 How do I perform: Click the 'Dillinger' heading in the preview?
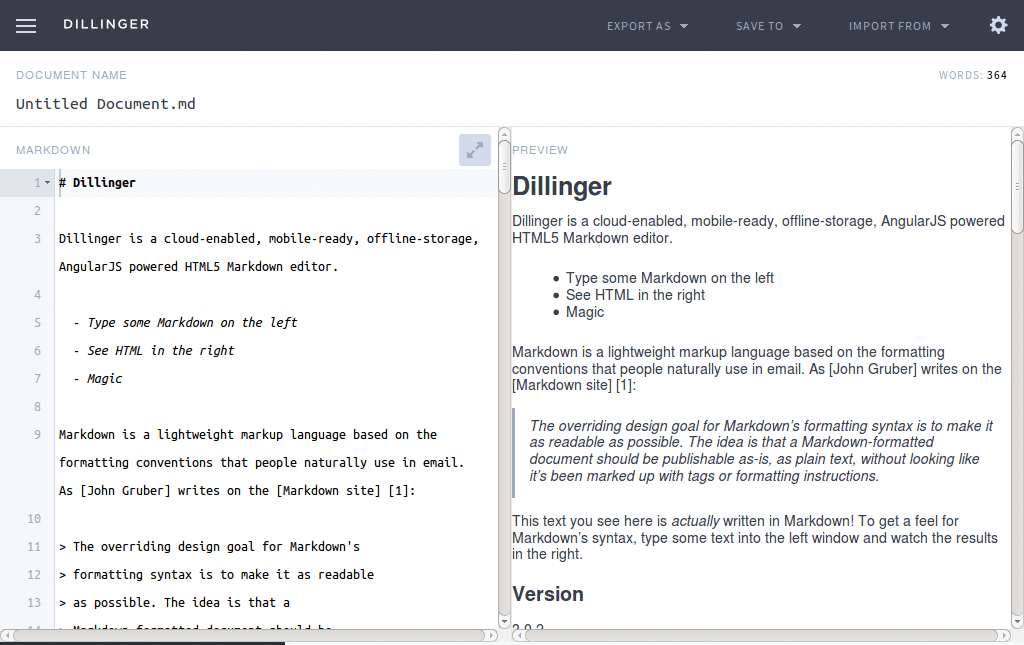click(562, 187)
